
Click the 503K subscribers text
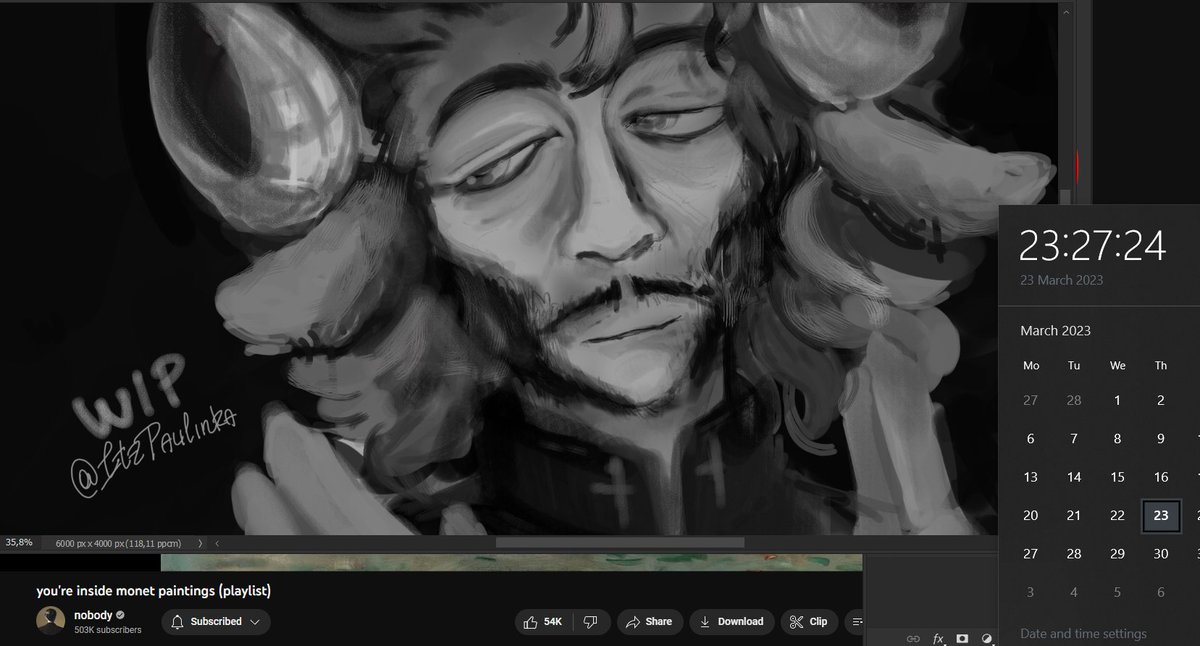(108, 630)
